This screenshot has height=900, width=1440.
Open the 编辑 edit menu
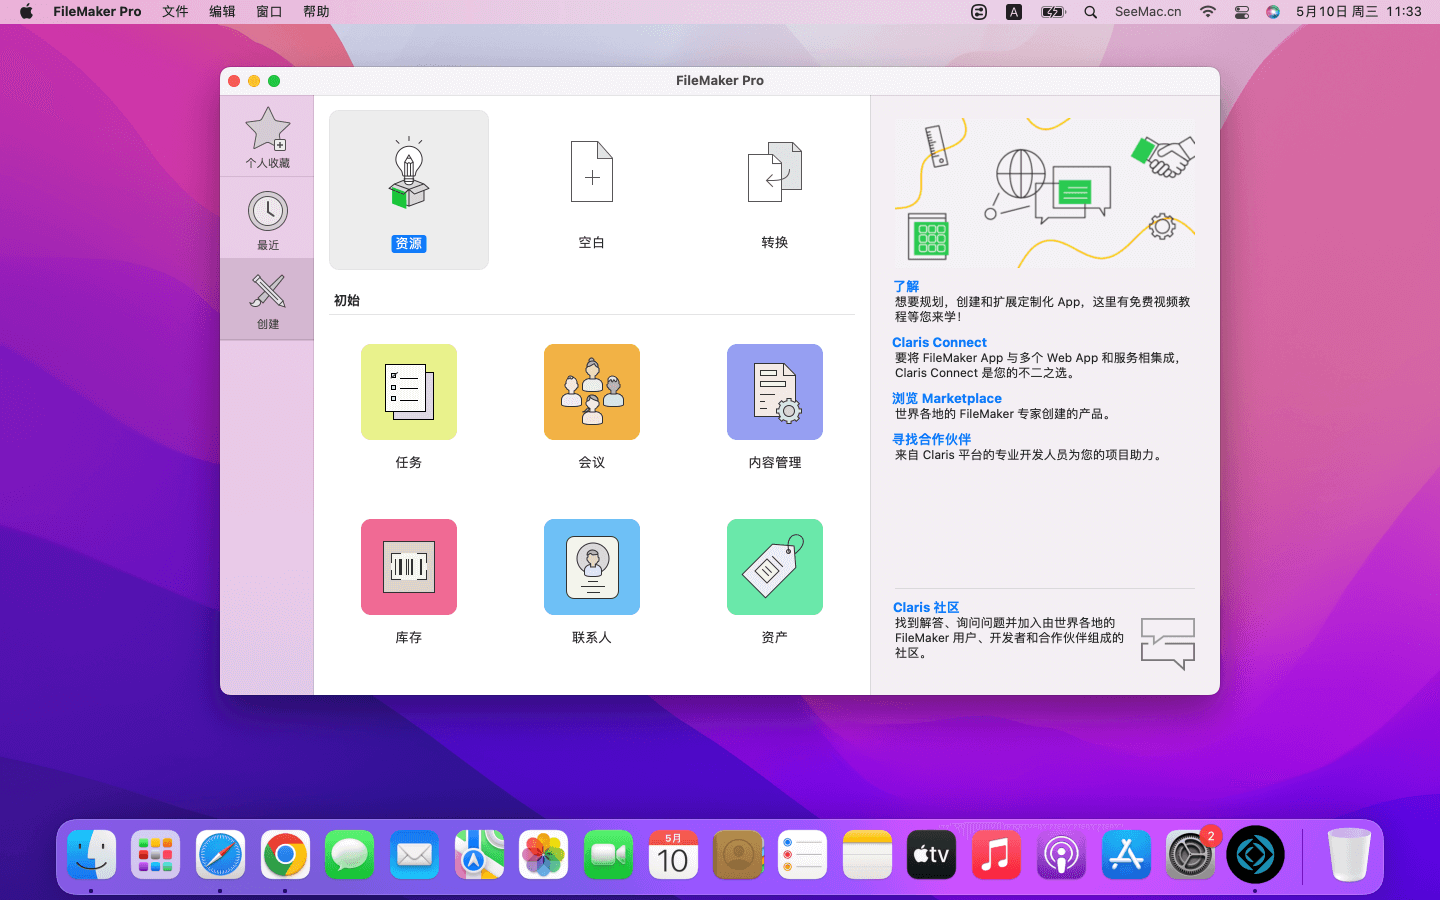222,12
